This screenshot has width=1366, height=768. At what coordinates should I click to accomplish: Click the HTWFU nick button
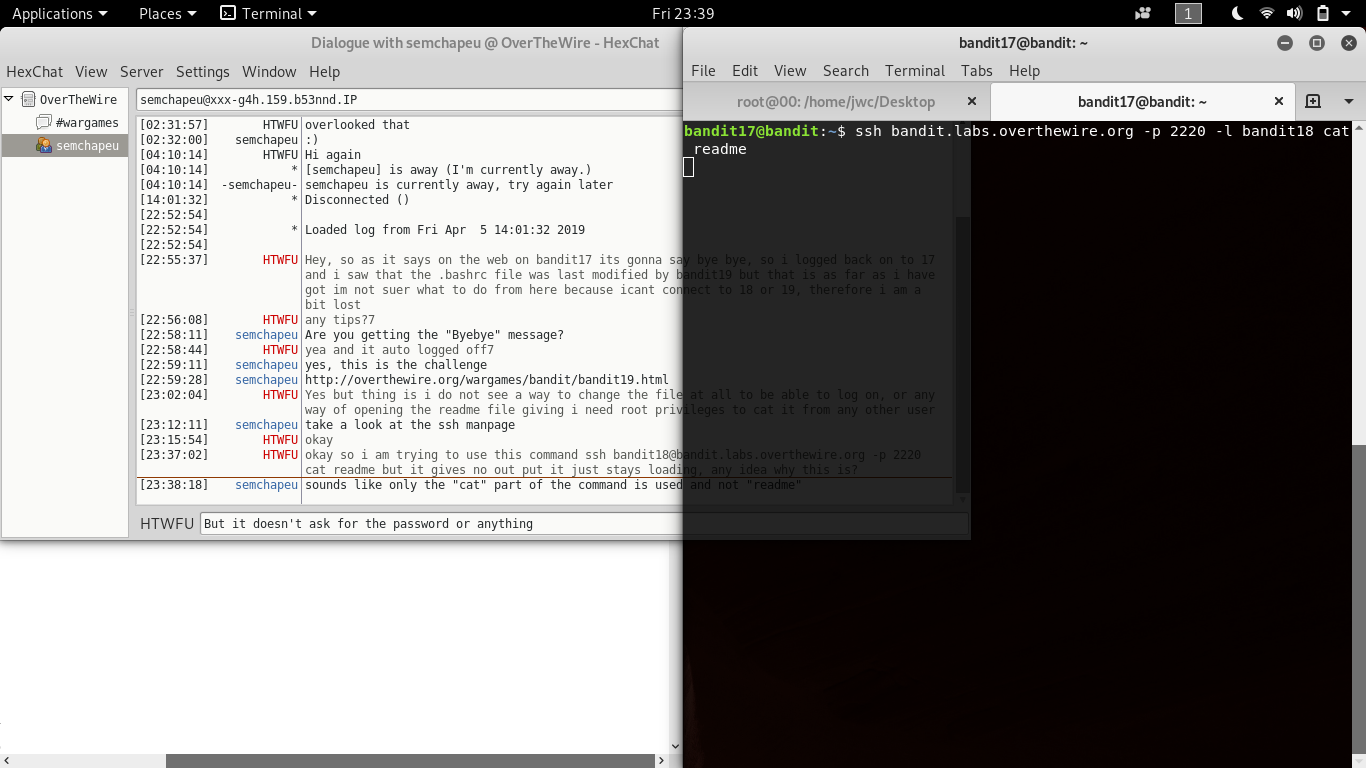click(167, 523)
